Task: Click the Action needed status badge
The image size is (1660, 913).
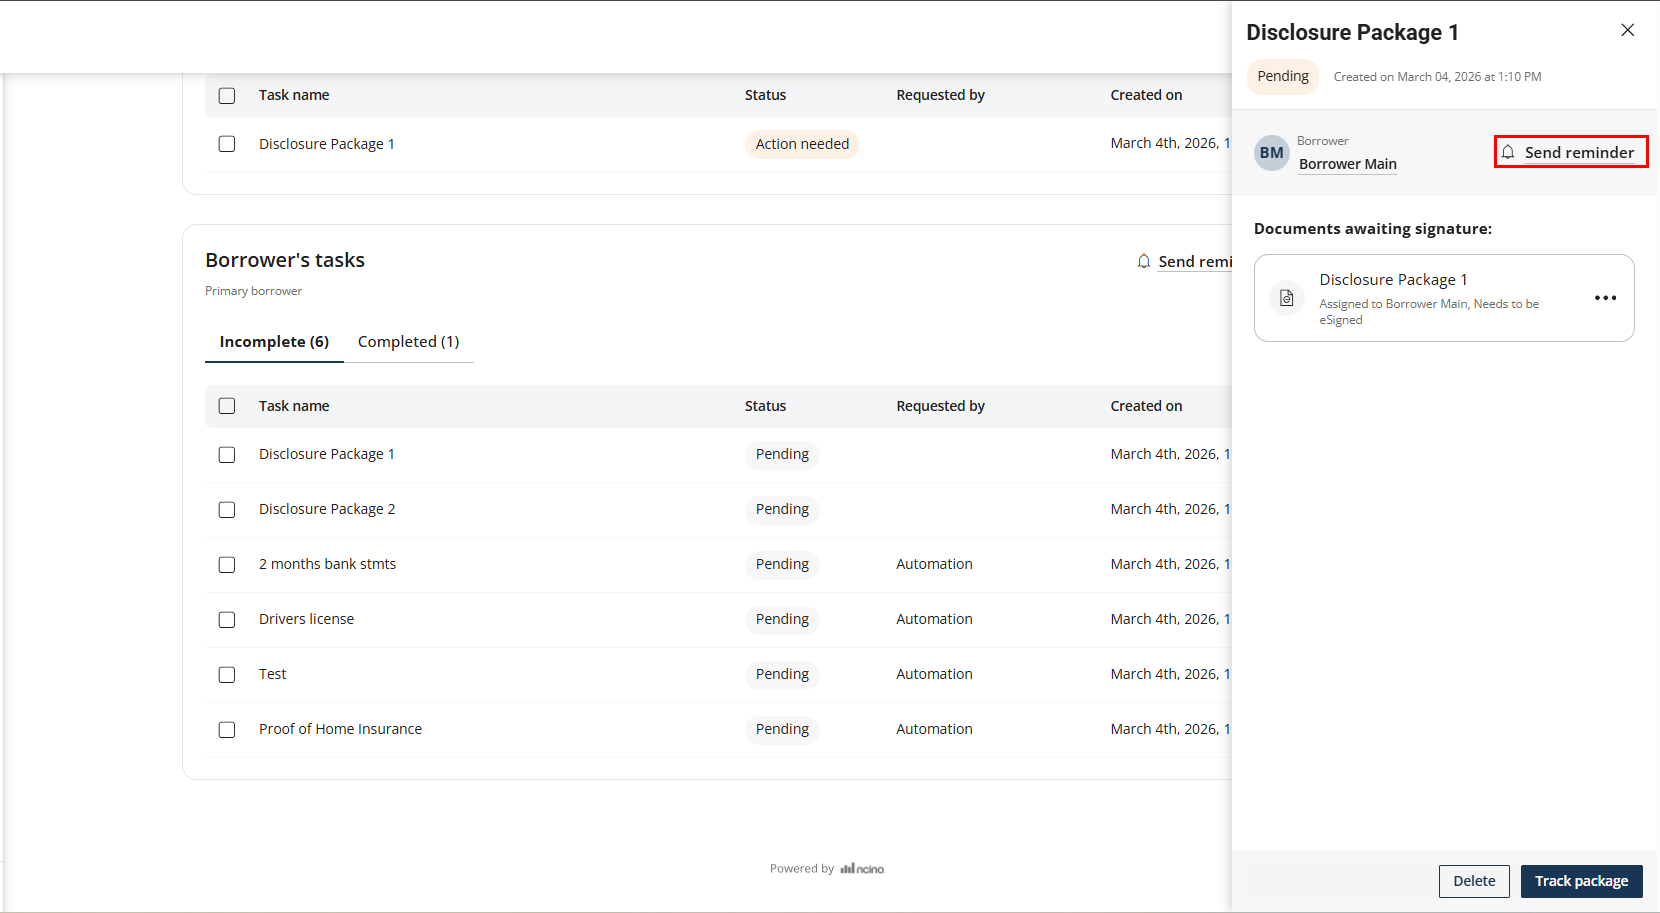Action: point(802,144)
